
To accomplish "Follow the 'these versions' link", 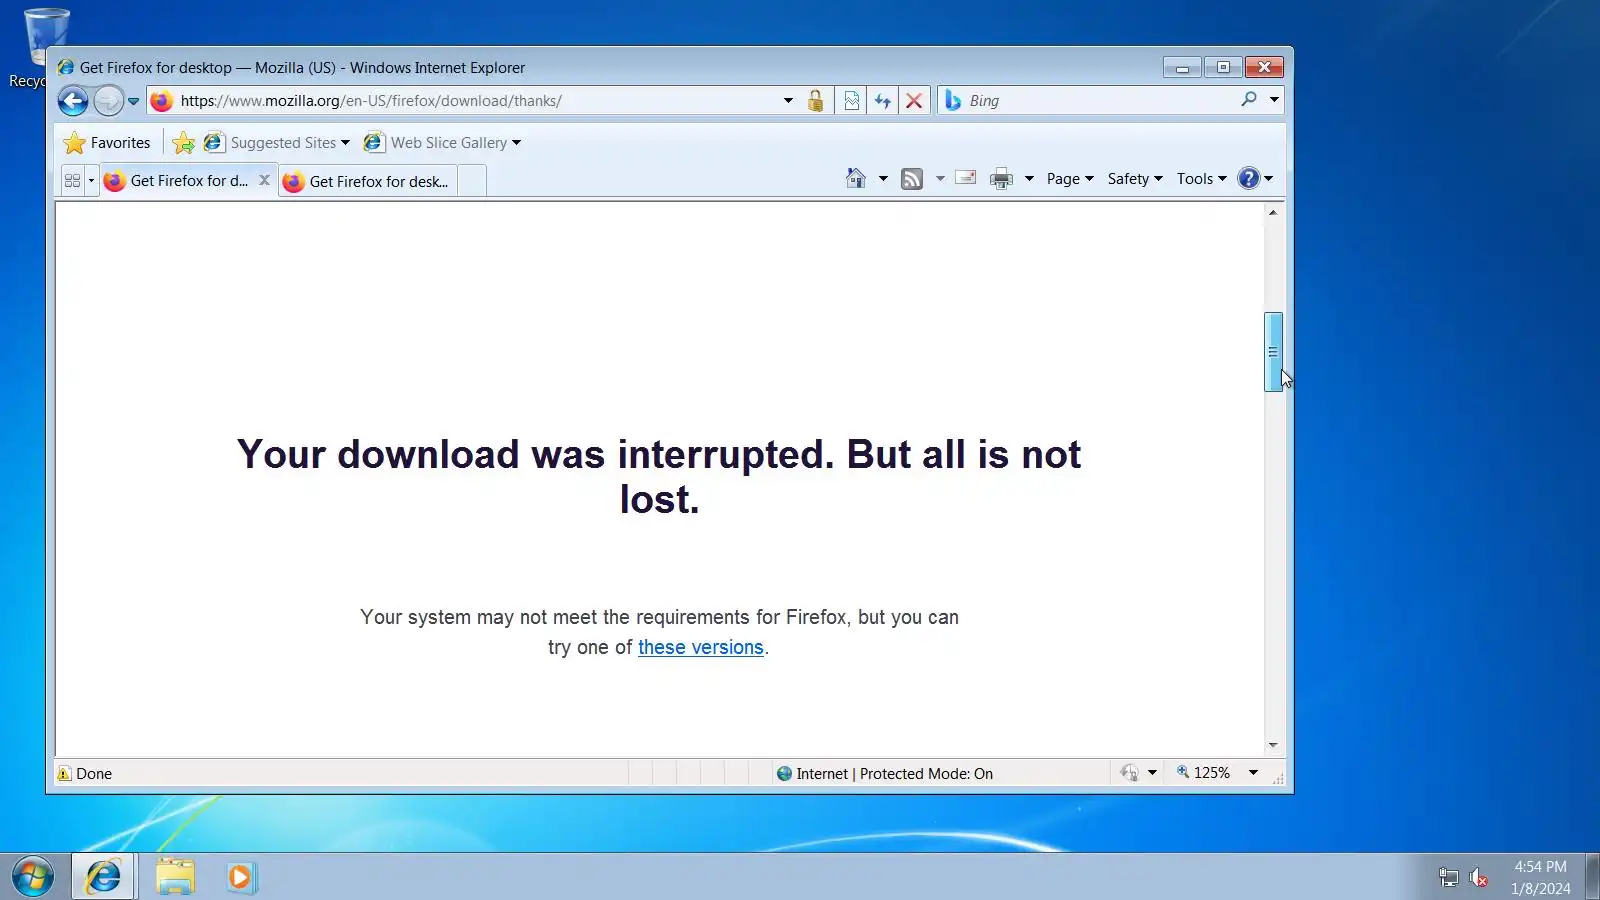I will [x=701, y=647].
